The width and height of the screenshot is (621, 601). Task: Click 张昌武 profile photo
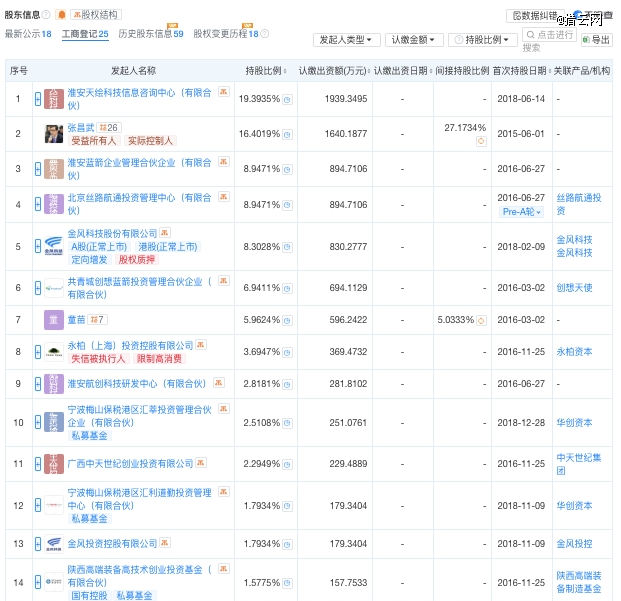point(54,134)
